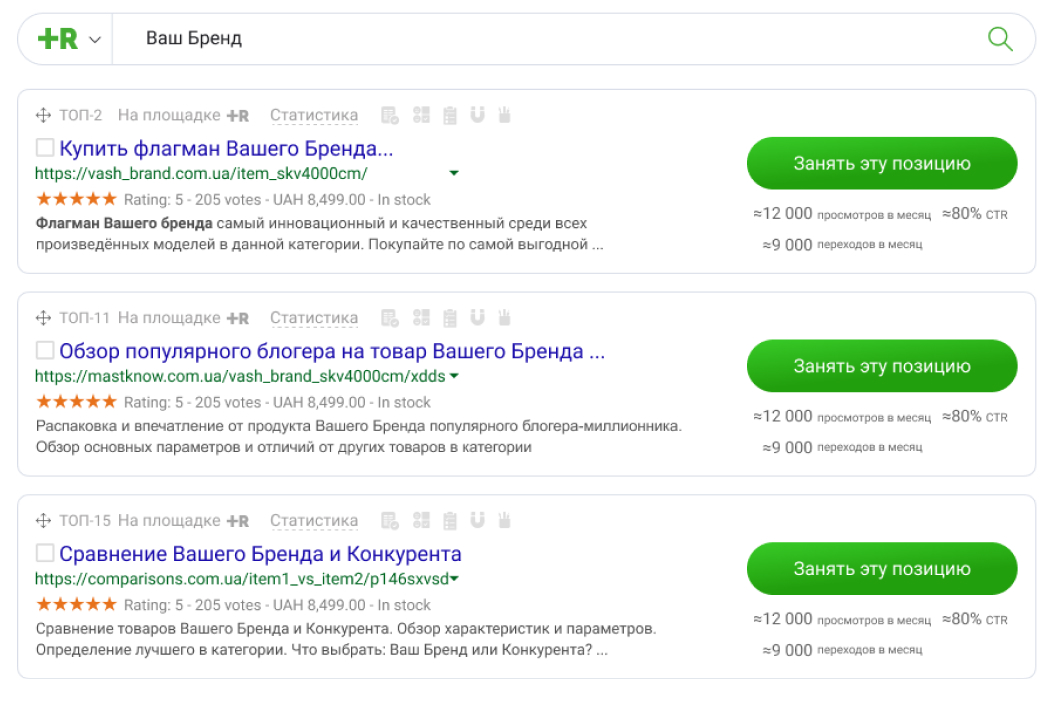
Task: Click the magnet icon in the ТОП-2 row
Action: (477, 115)
